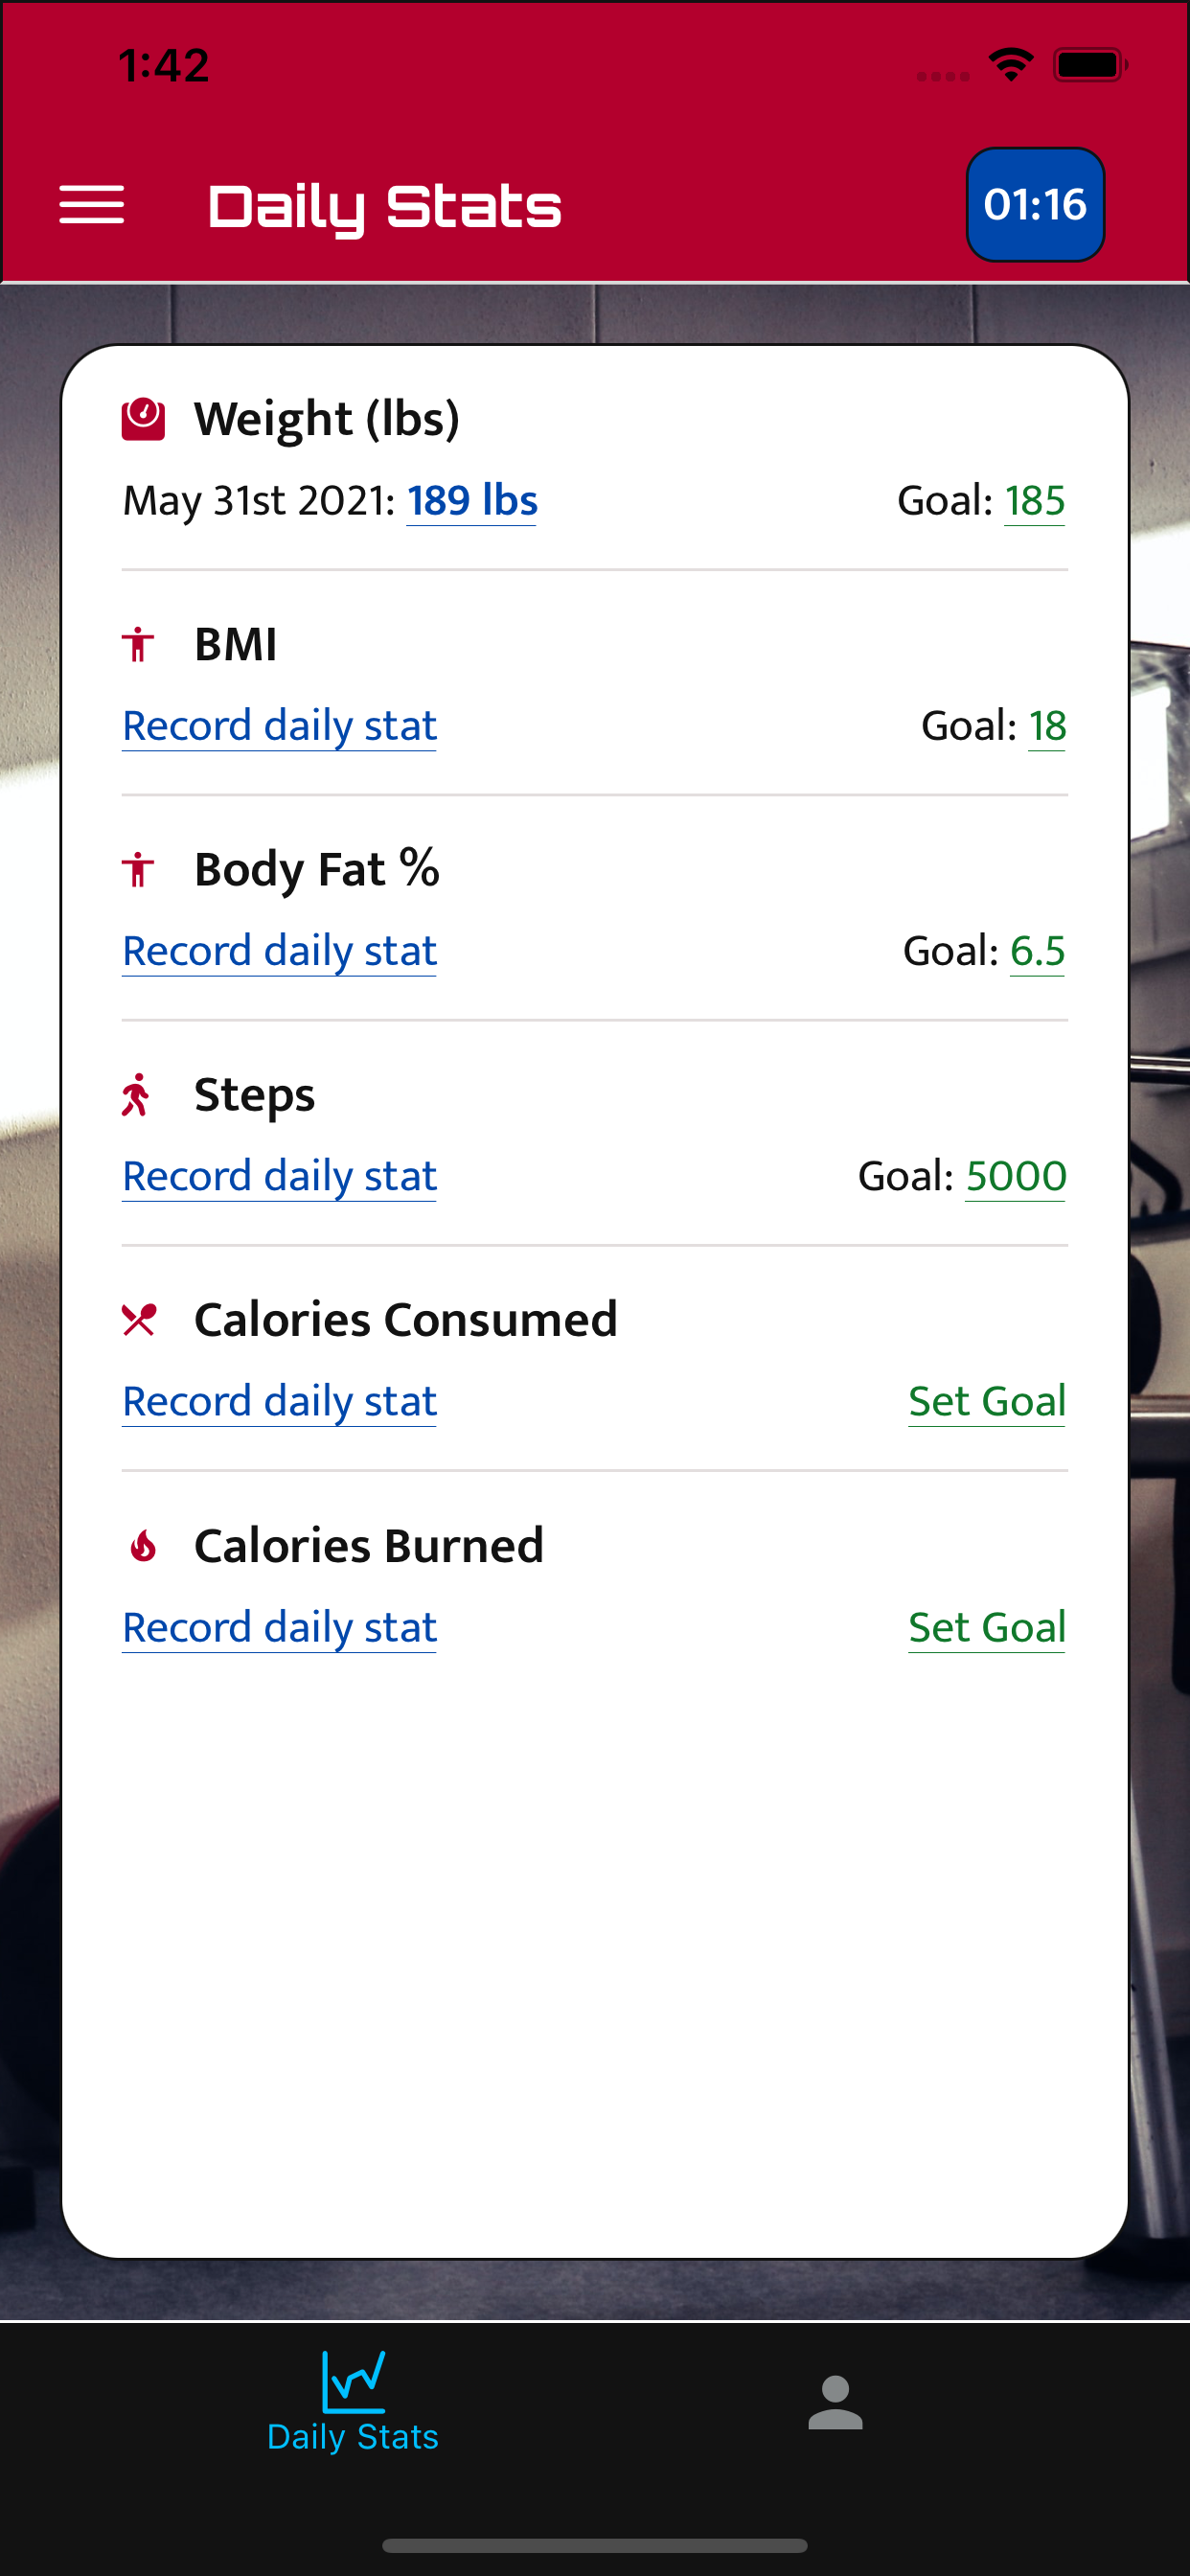
Task: Set Goal for Calories Burned
Action: [987, 1627]
